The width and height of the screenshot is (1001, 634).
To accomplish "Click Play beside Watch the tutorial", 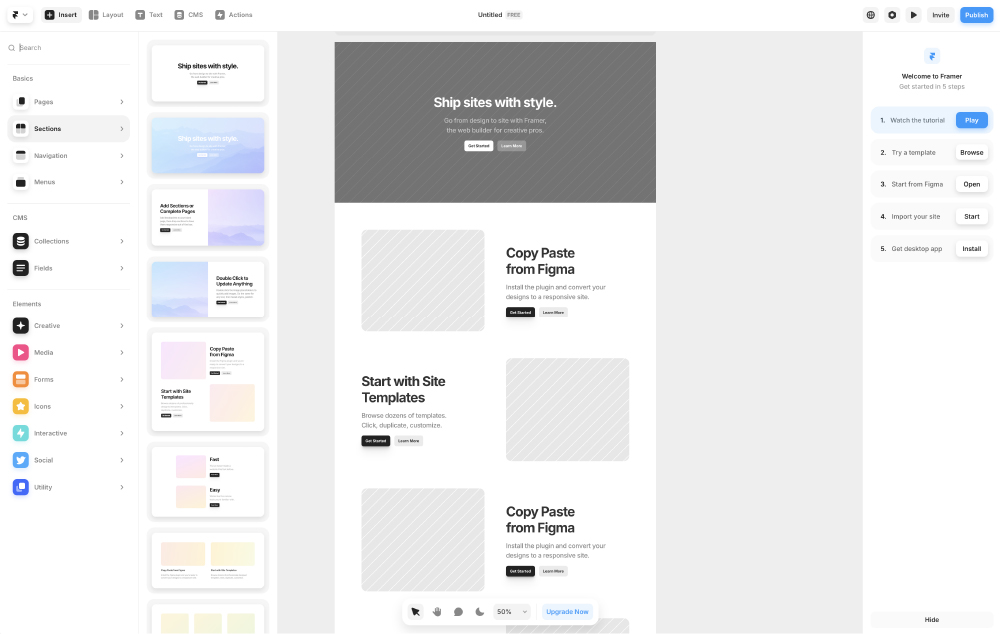I will (x=972, y=120).
